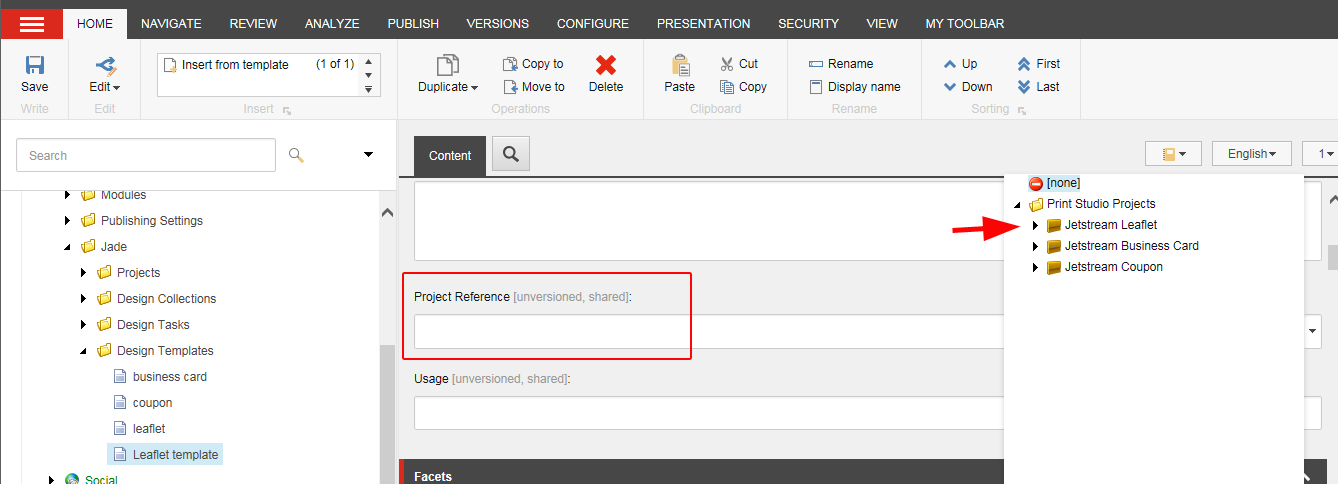Select the [none] option
The width and height of the screenshot is (1338, 484).
pos(1063,183)
